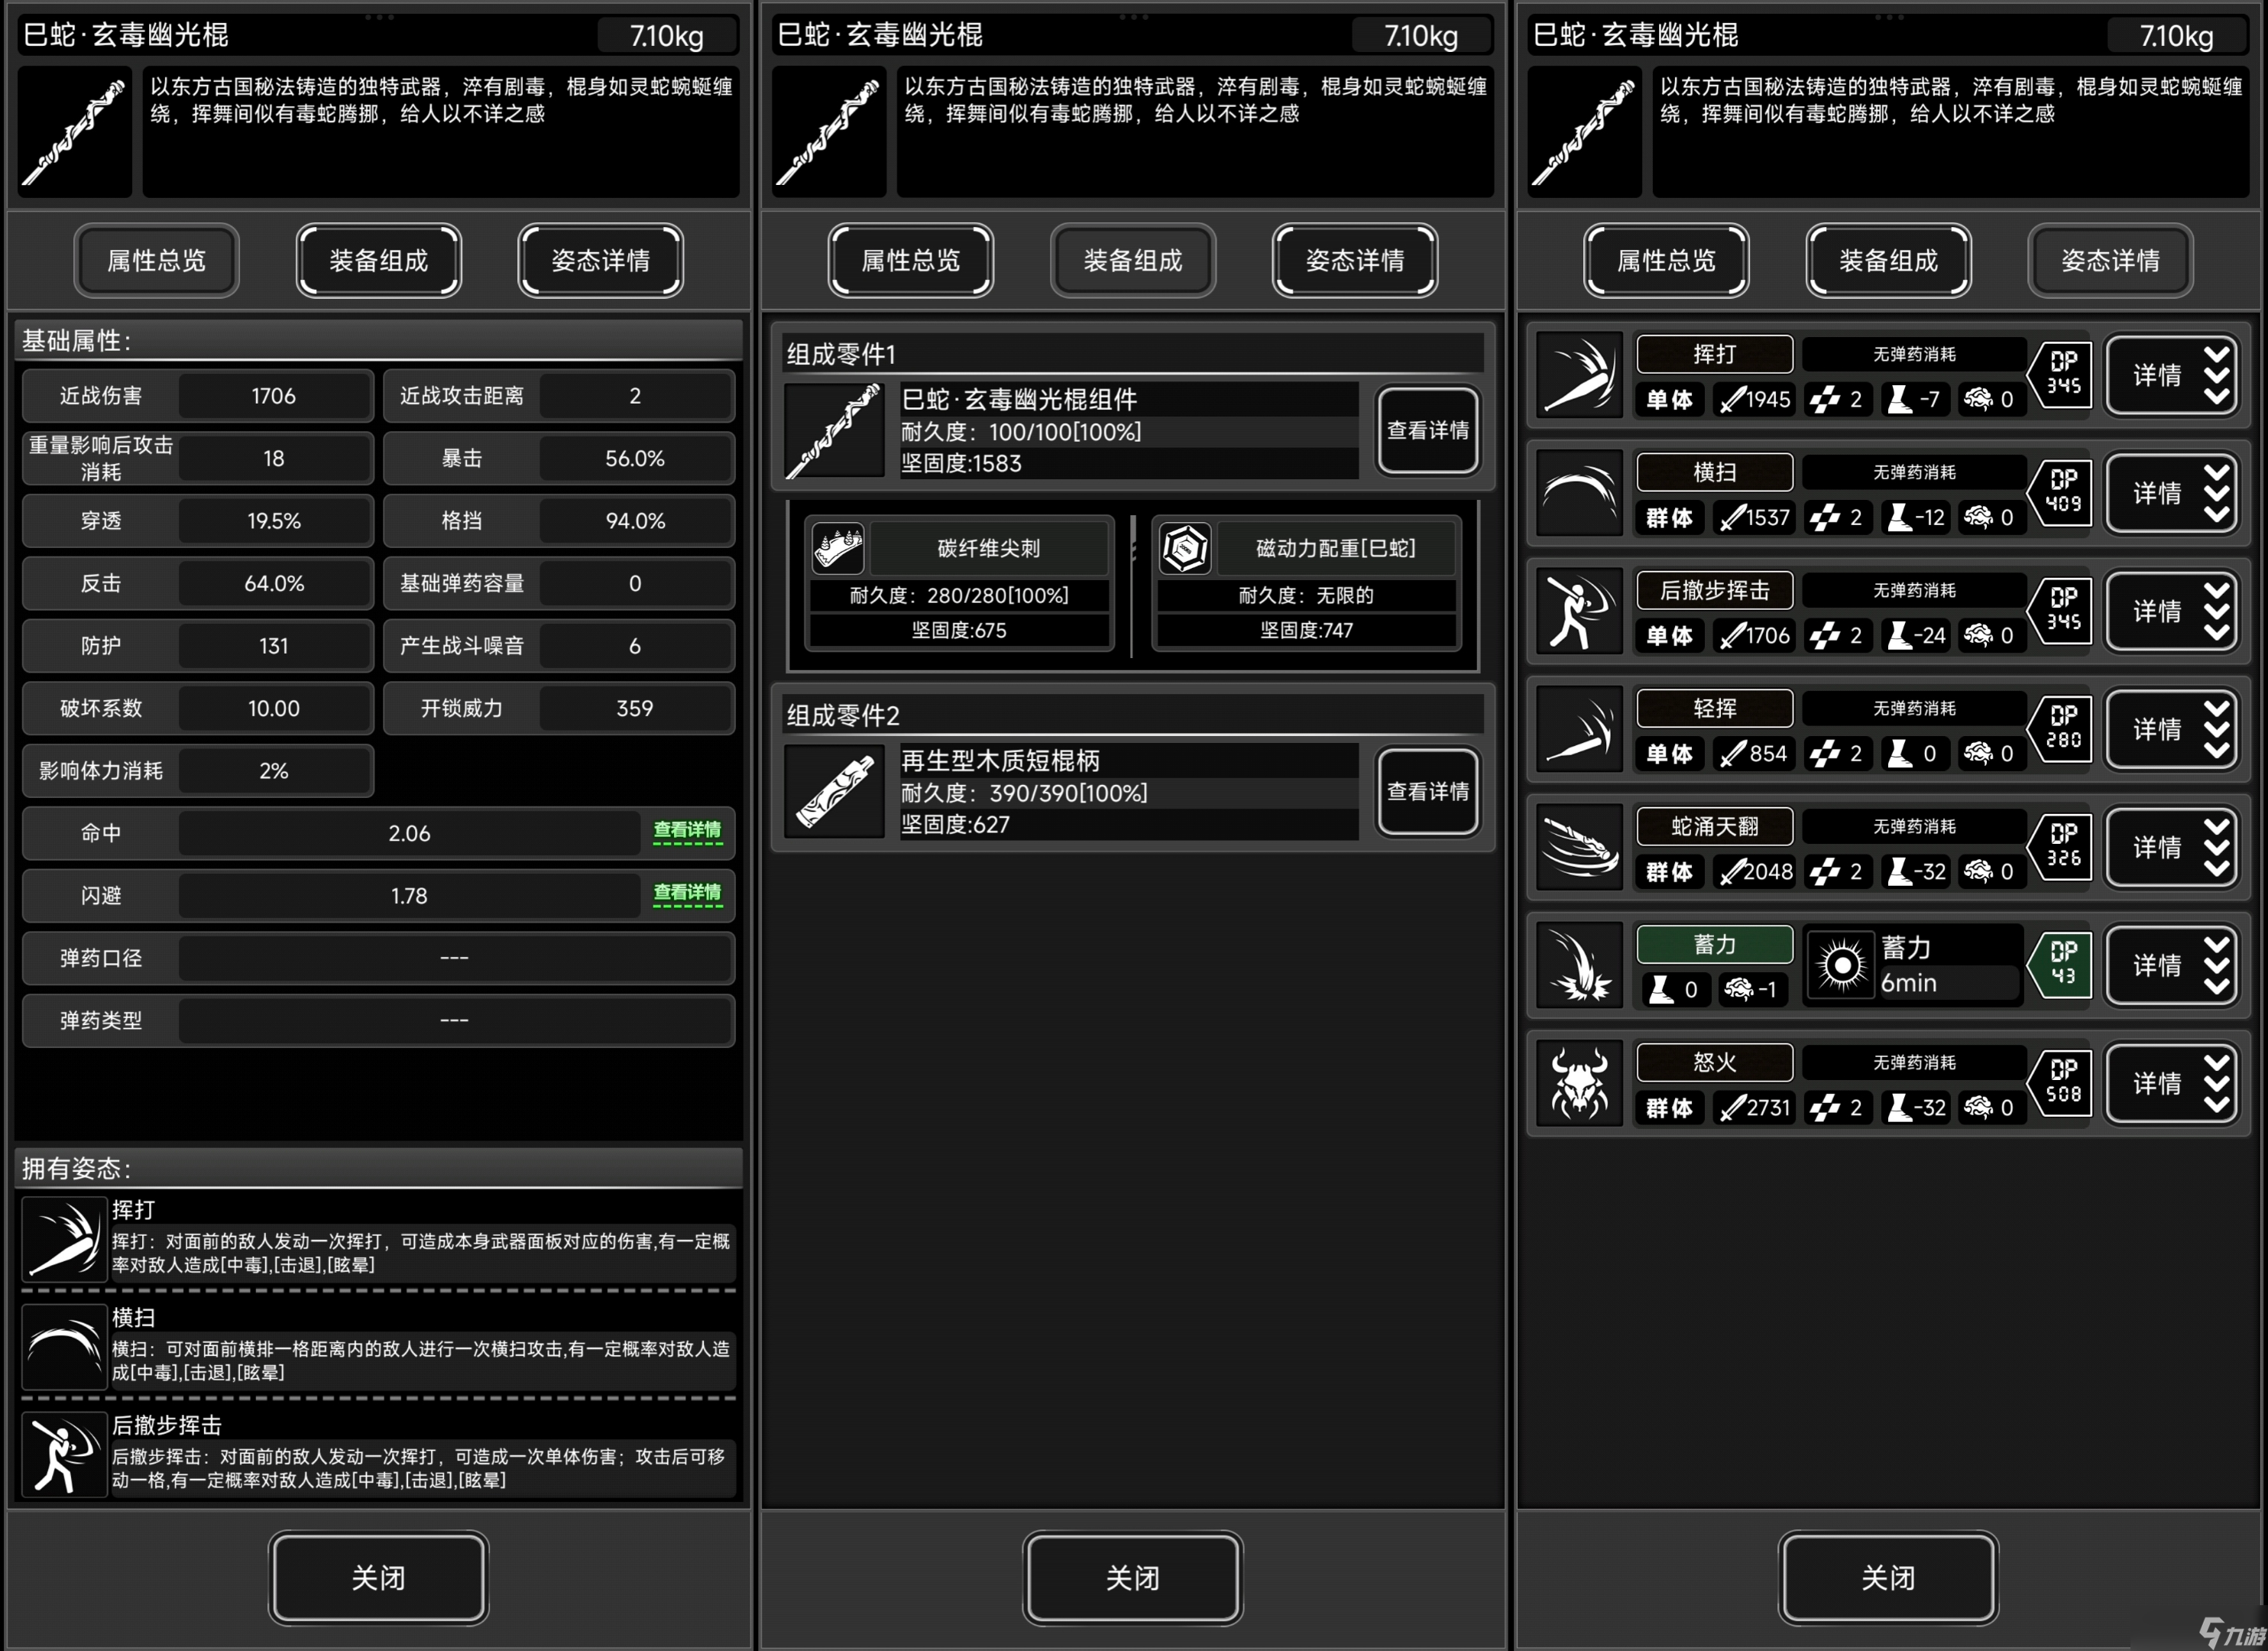Click the 挥打 swing stance icon in right panel
The width and height of the screenshot is (2268, 1651).
coord(1579,375)
